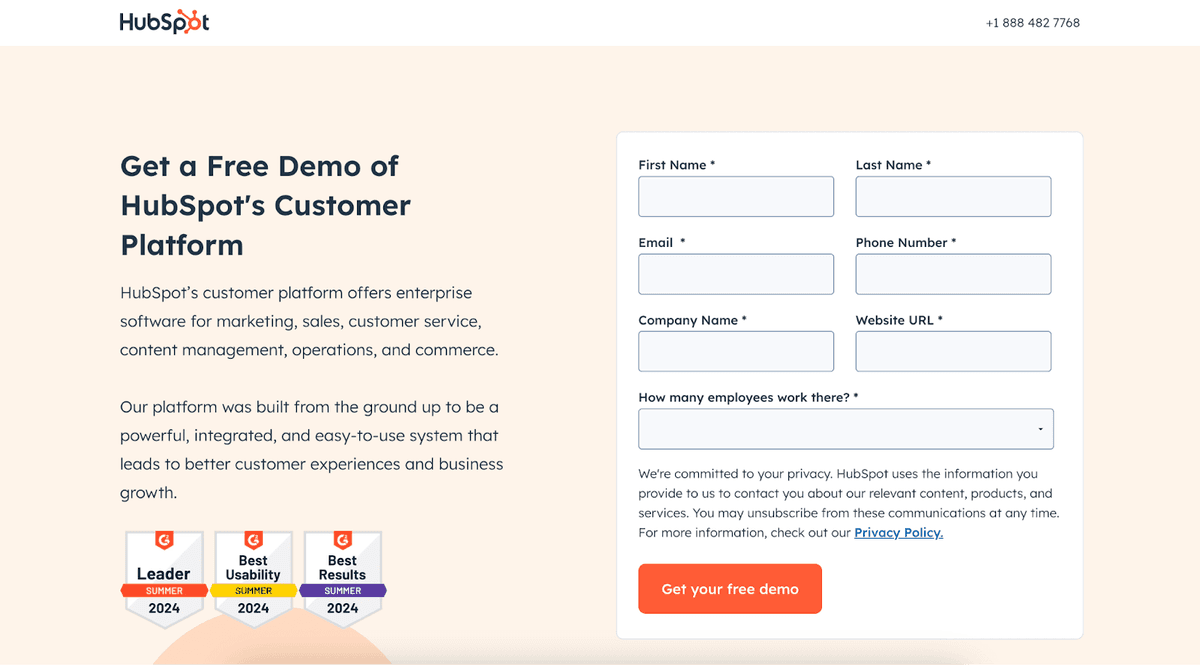Click into the Email input field
Image resolution: width=1200 pixels, height=665 pixels.
736,274
